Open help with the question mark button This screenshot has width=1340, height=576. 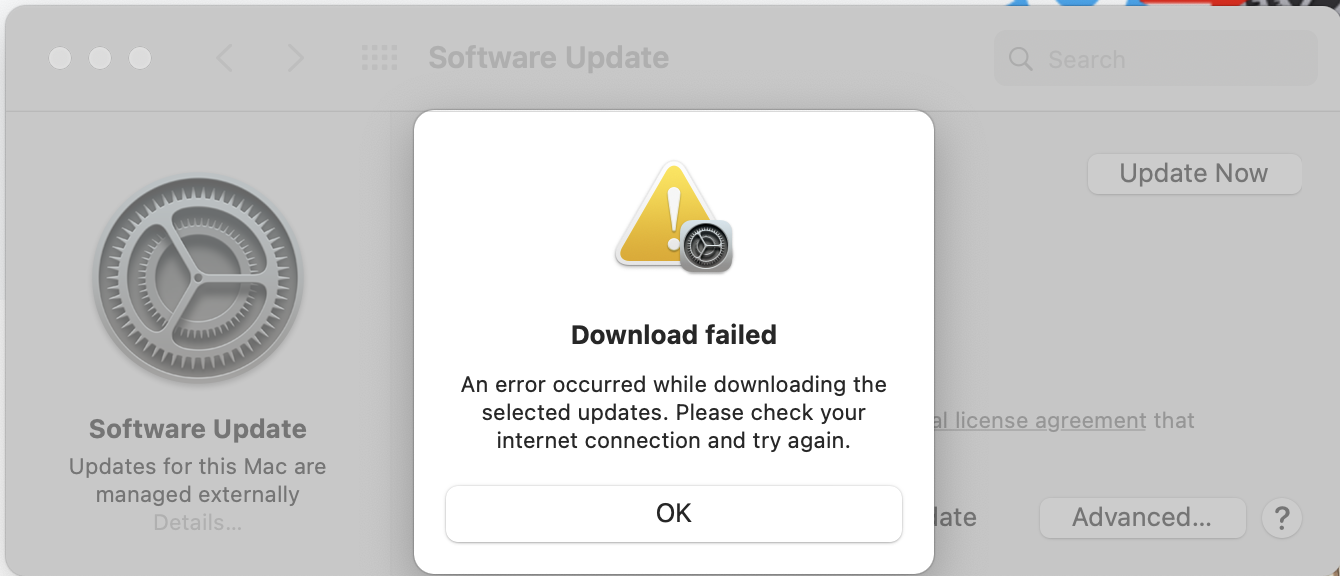click(1282, 518)
